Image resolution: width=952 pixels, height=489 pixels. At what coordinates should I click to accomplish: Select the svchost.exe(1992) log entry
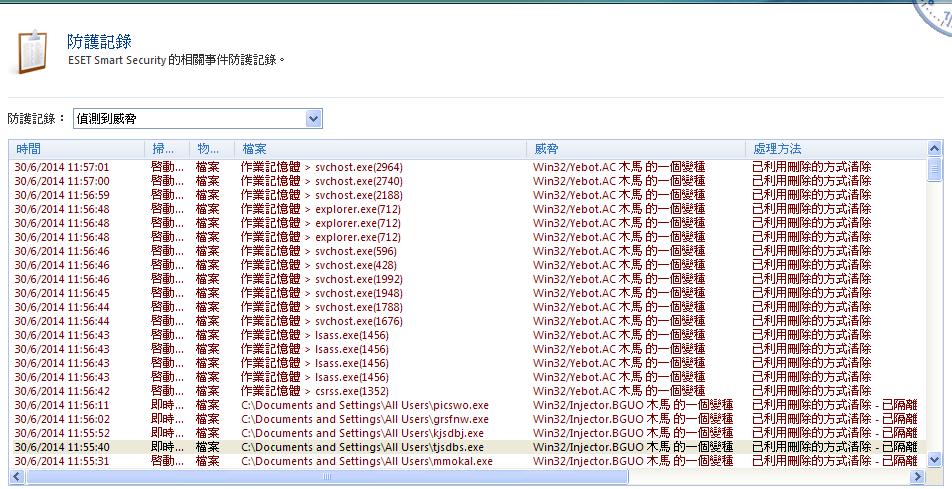(467, 279)
